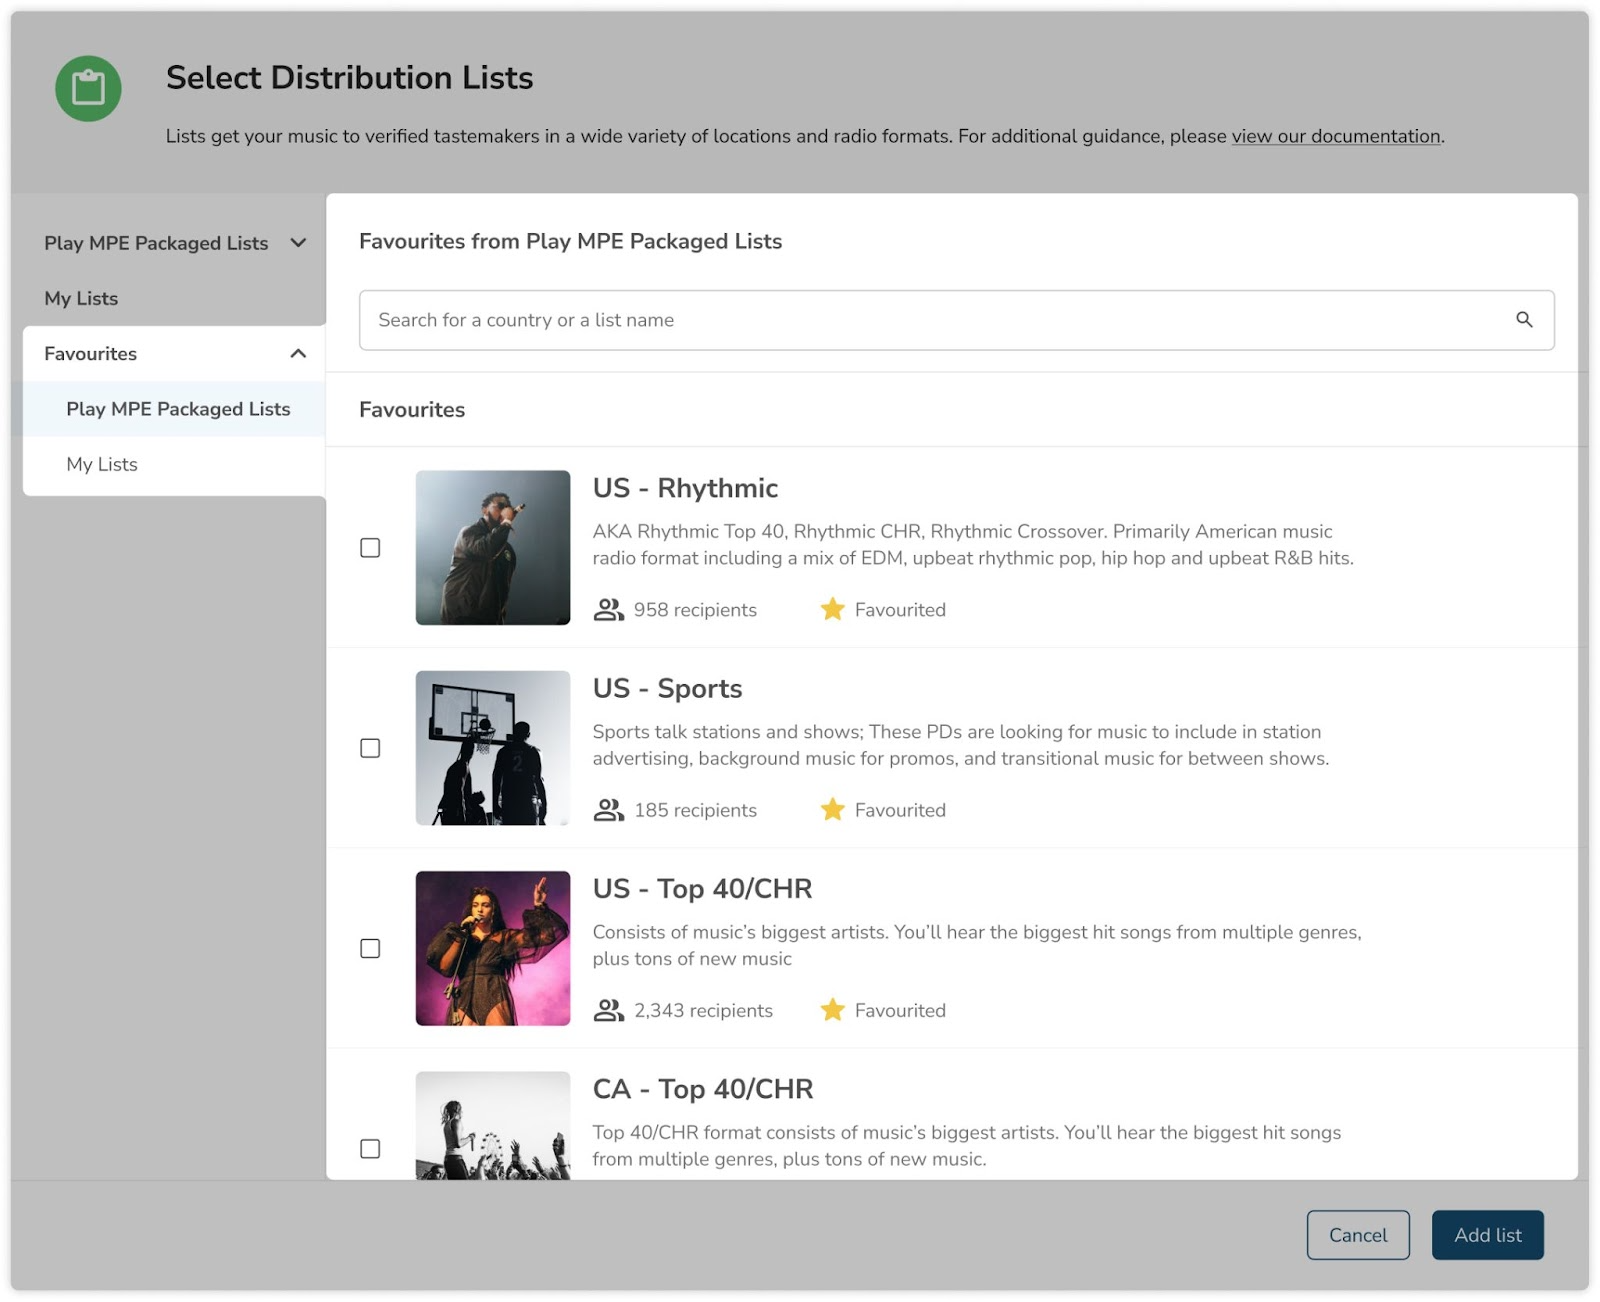Screen dimensions: 1600x1302
Task: Click the 958 recipients text
Action: click(x=695, y=610)
